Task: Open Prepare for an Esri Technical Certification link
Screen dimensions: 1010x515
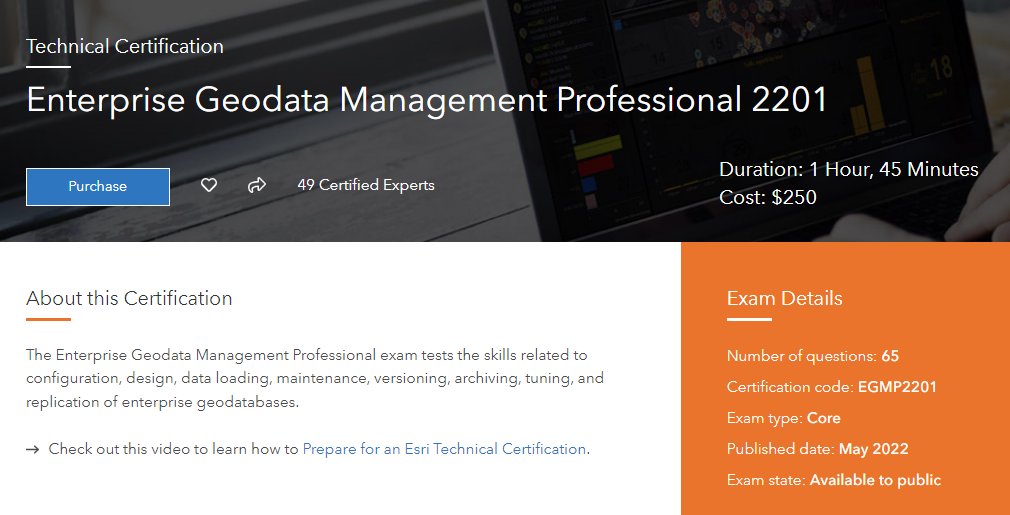Action: (444, 449)
